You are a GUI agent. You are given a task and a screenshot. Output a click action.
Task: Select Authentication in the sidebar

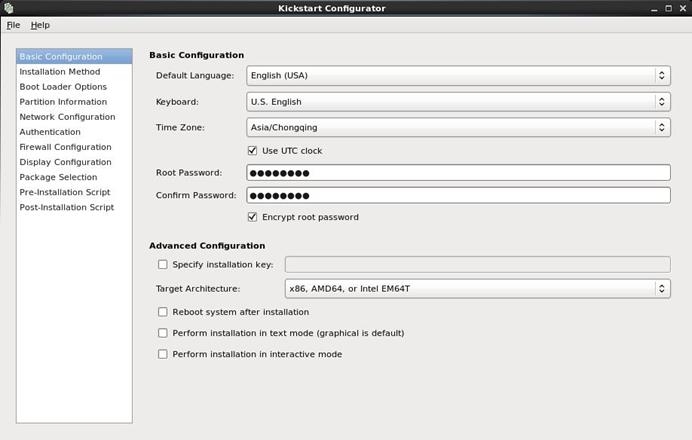(x=74, y=132)
